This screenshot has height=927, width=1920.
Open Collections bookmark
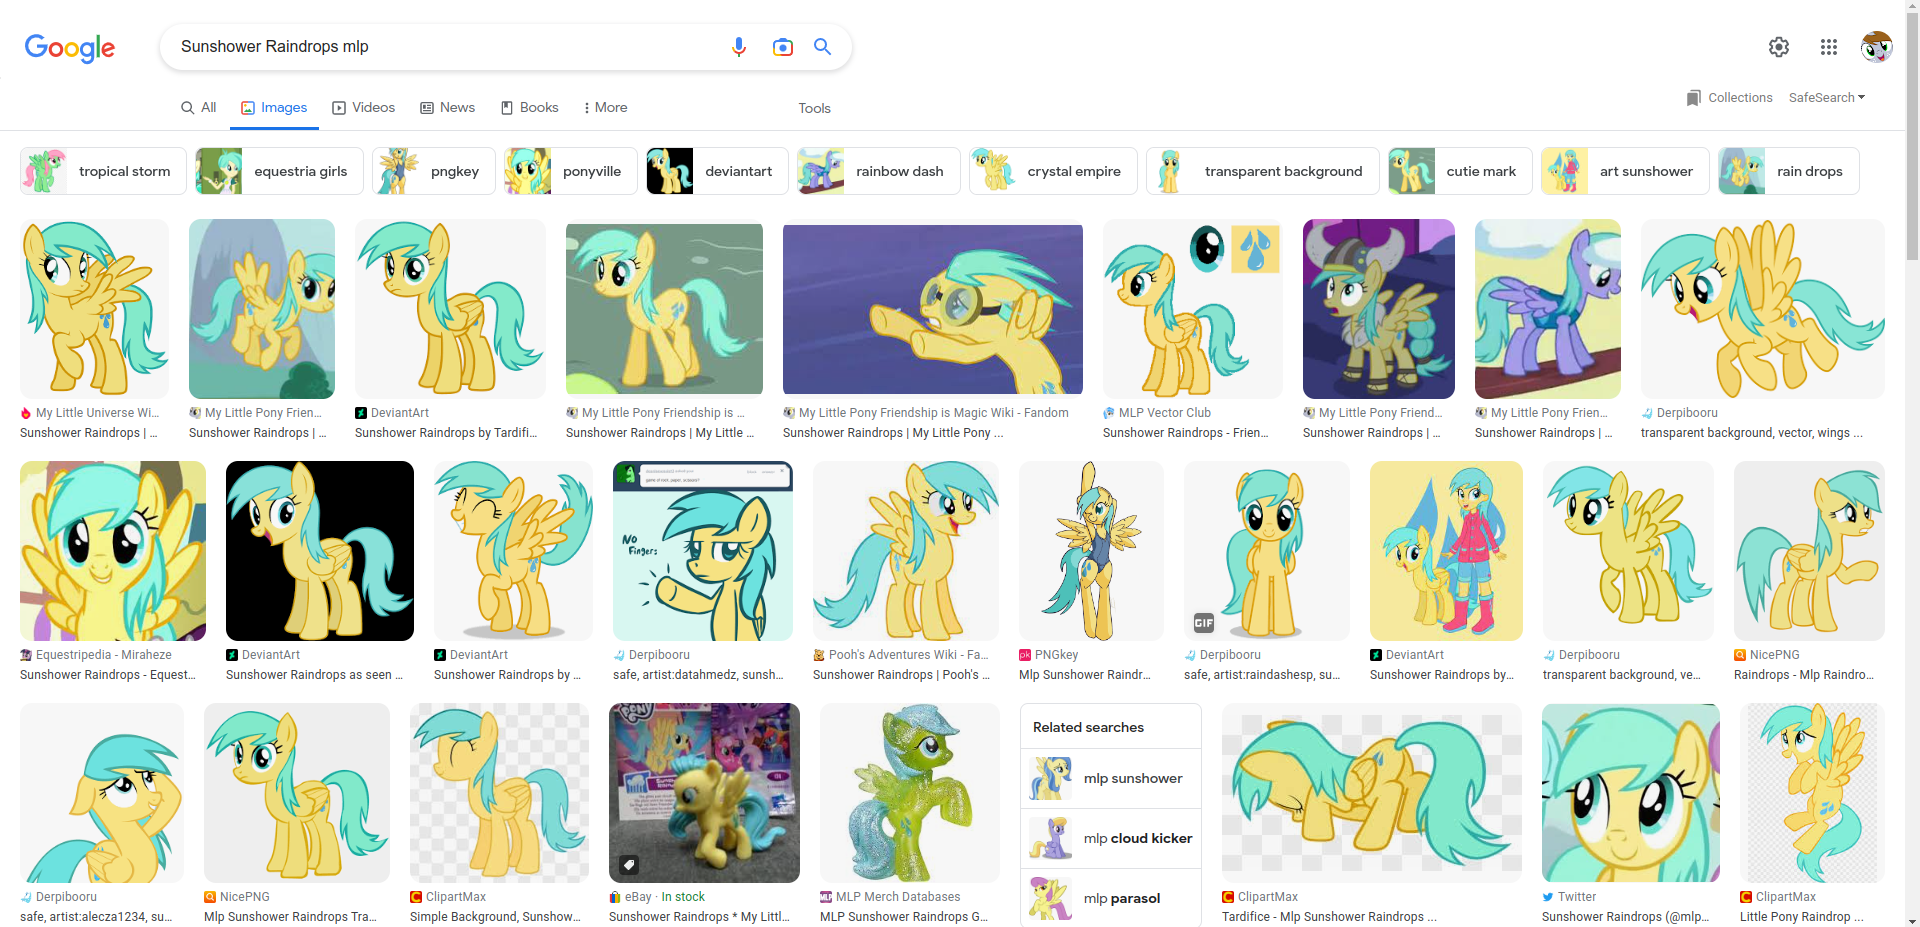coord(1729,98)
